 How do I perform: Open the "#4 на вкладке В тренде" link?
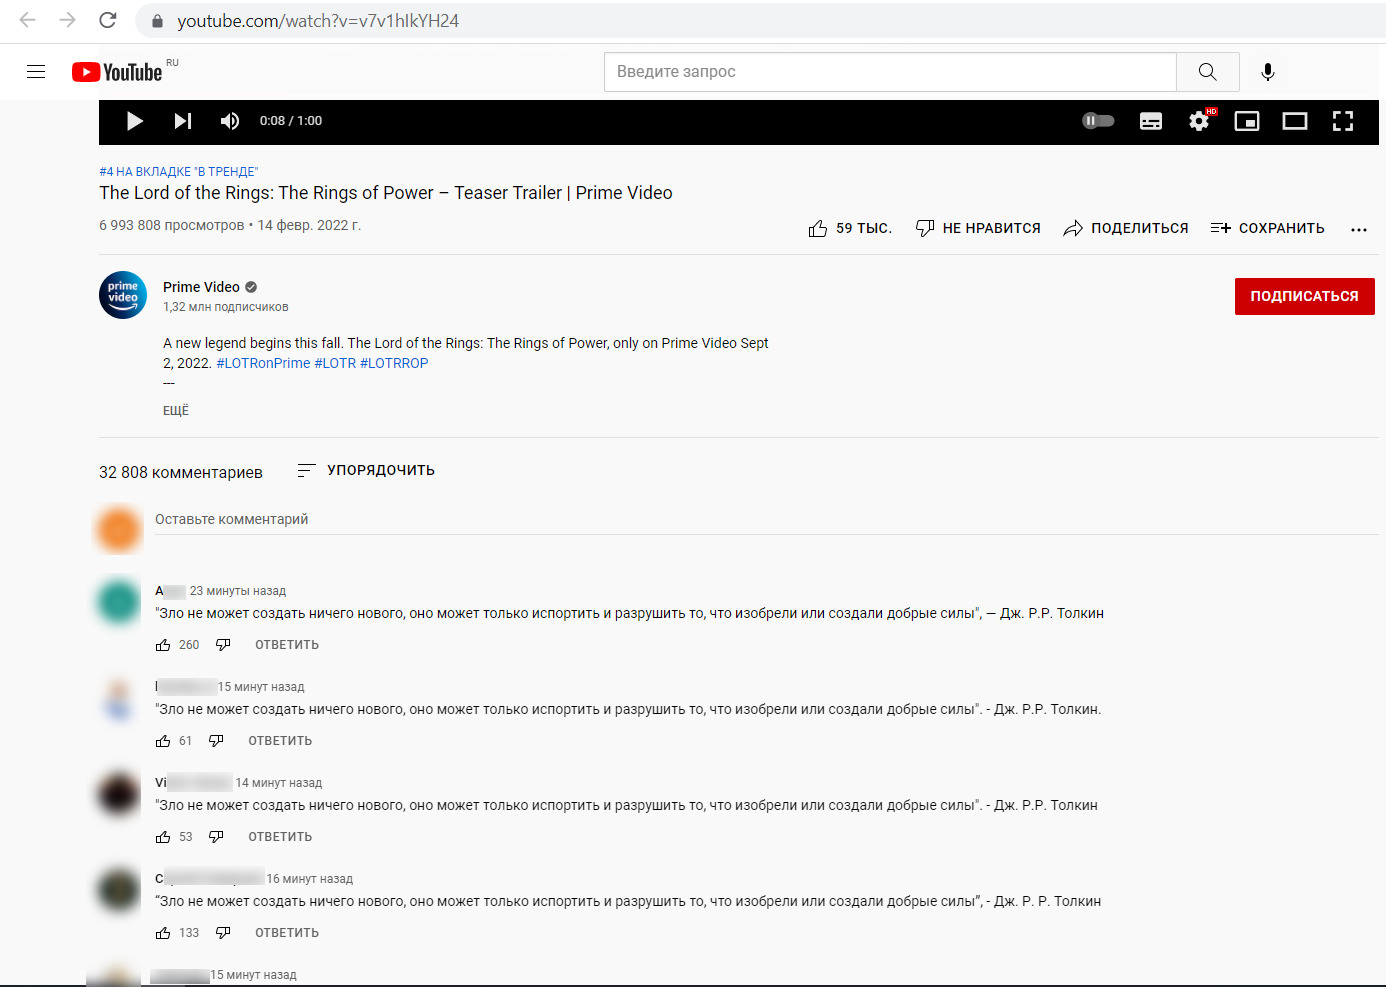click(178, 172)
